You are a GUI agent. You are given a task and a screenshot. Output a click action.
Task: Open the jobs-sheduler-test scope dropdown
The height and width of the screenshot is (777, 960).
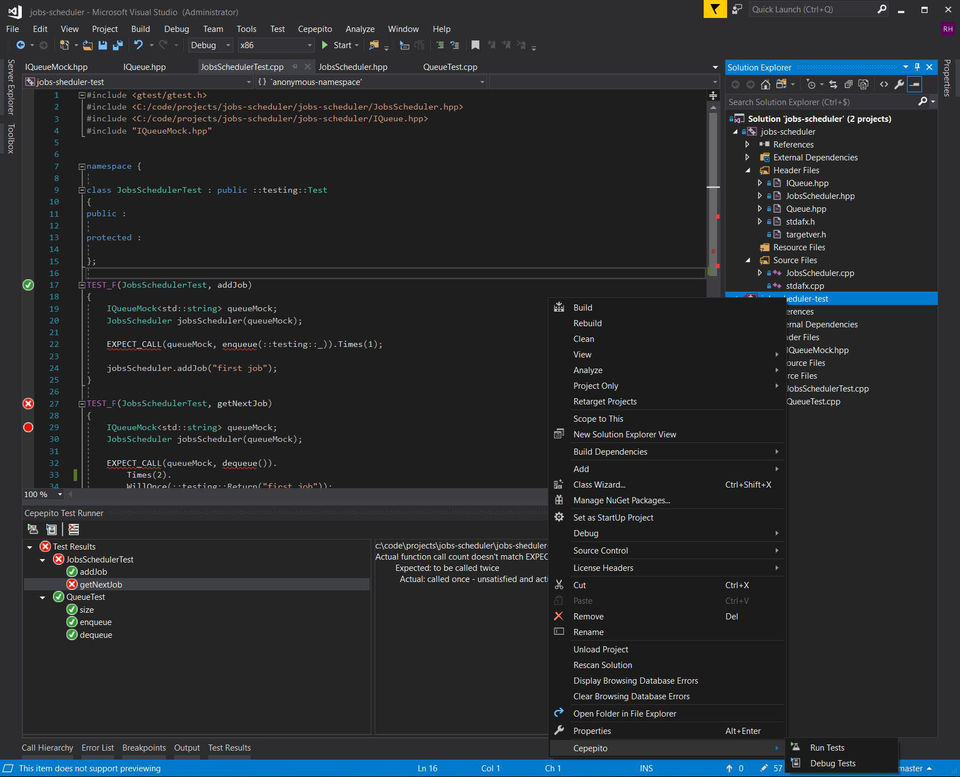coord(138,81)
